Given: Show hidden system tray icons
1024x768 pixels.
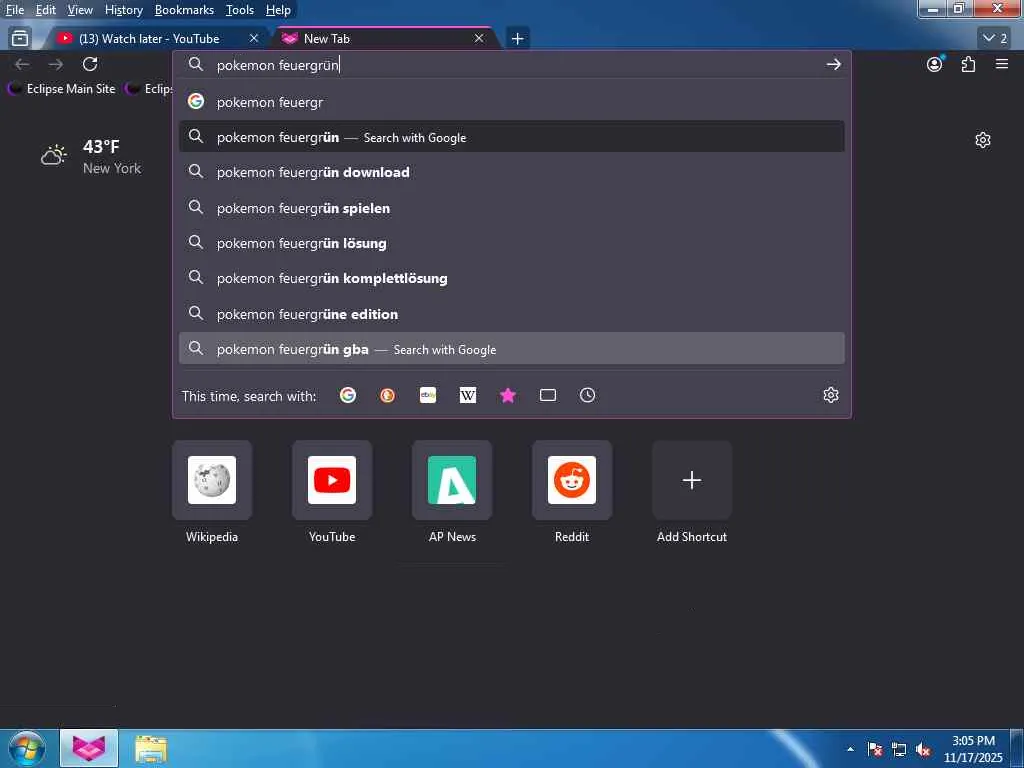Looking at the screenshot, I should [850, 749].
